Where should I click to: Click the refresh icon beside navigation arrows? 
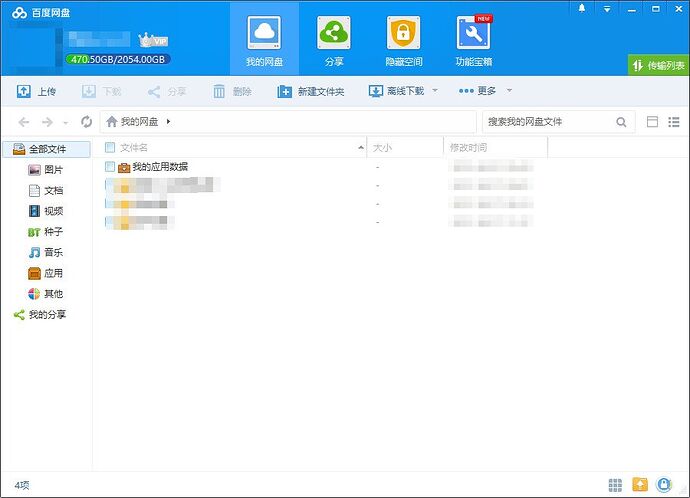tap(86, 122)
